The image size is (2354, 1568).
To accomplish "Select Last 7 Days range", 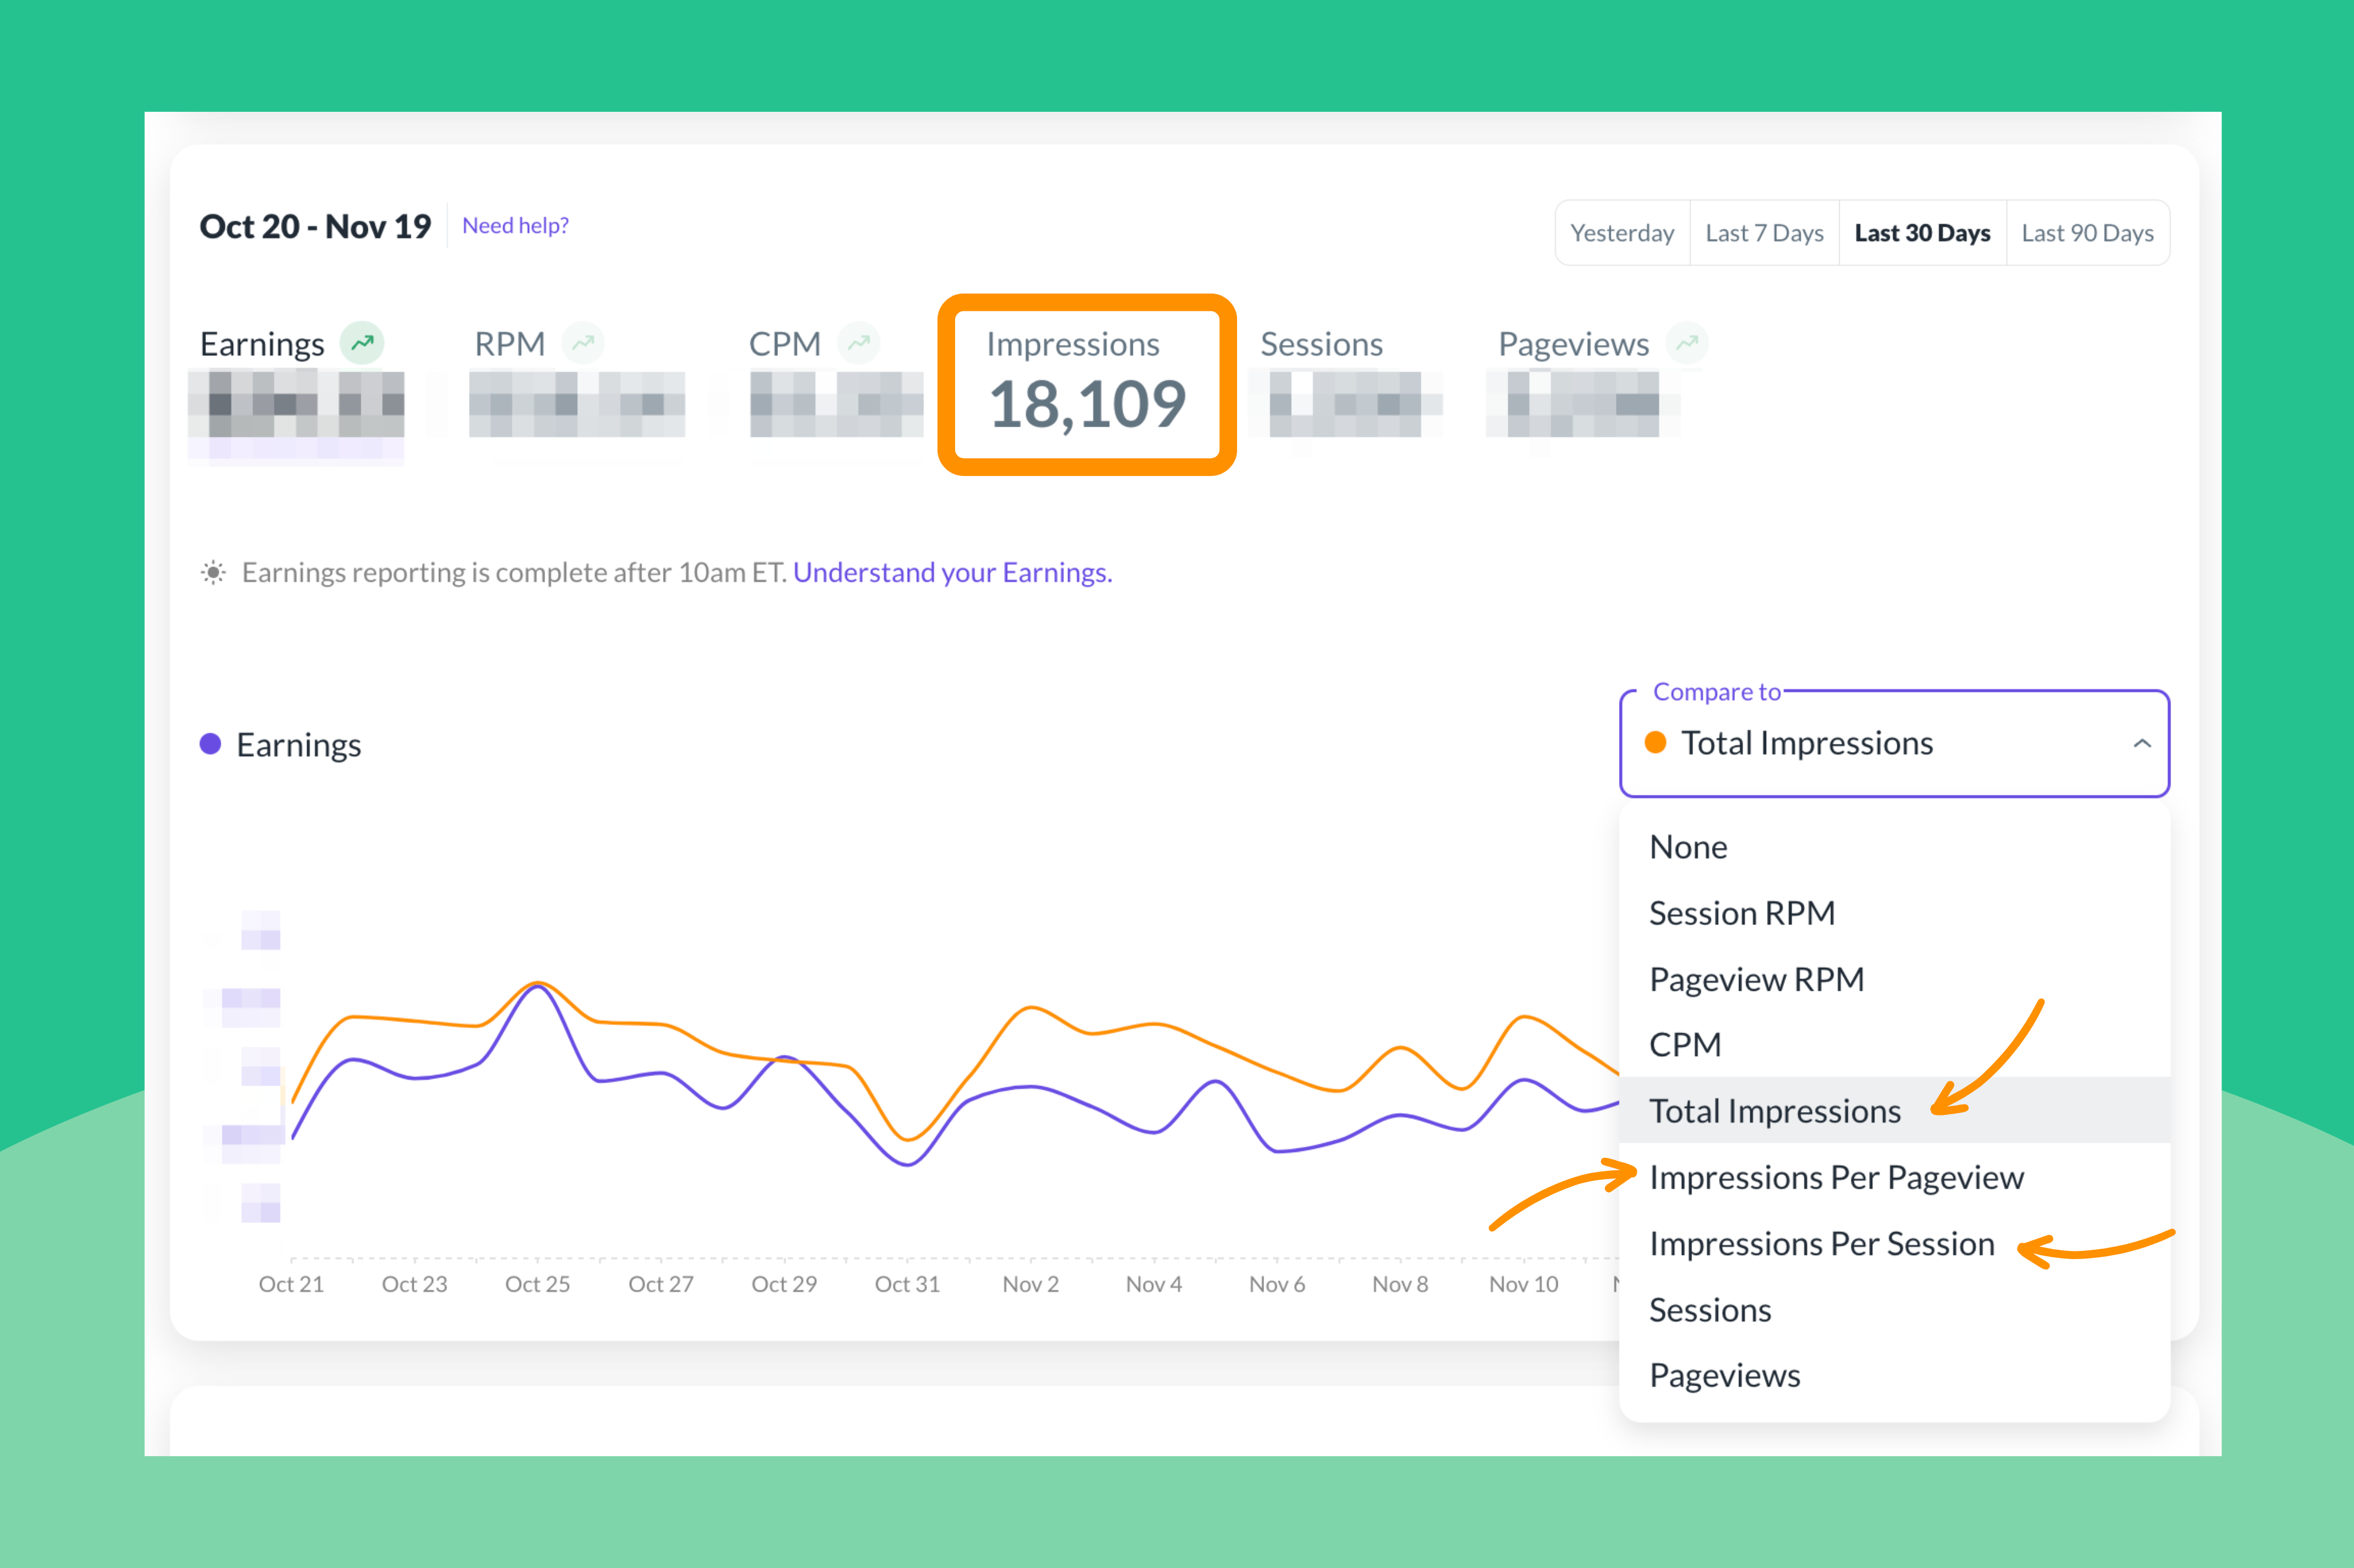I will click(1764, 233).
